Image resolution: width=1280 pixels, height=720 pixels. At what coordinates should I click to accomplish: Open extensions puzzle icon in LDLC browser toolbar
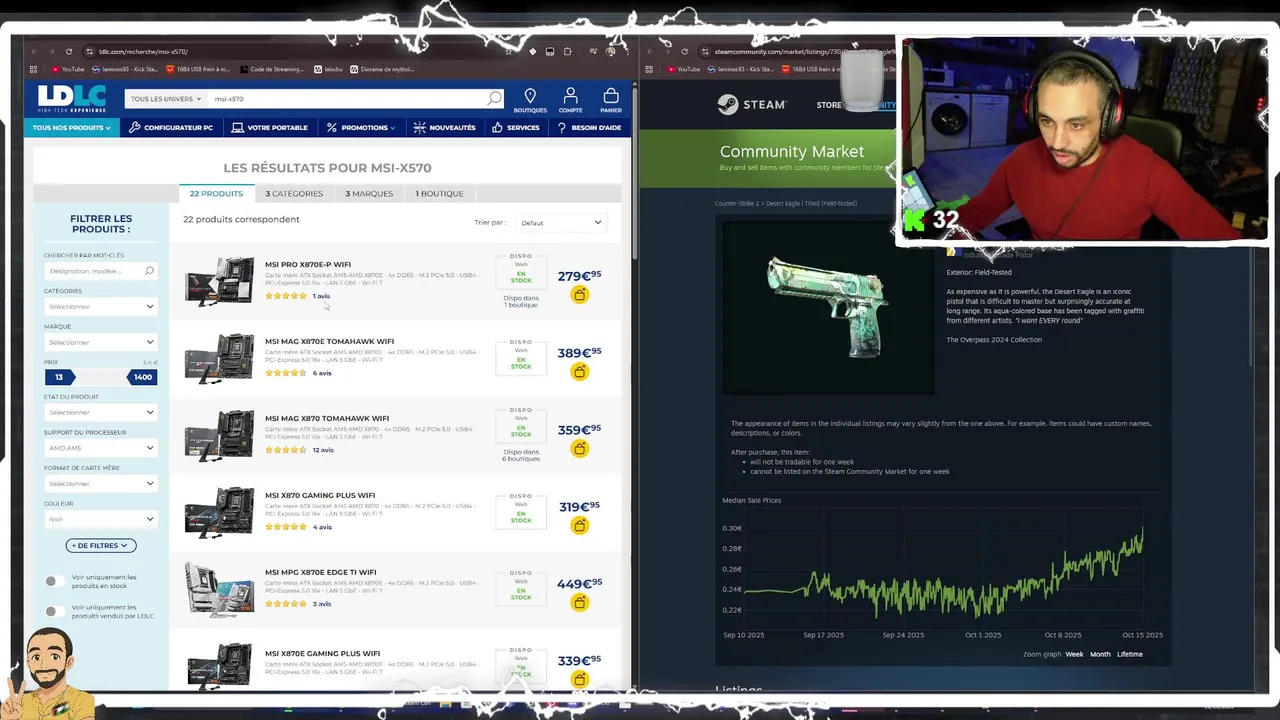(x=567, y=51)
